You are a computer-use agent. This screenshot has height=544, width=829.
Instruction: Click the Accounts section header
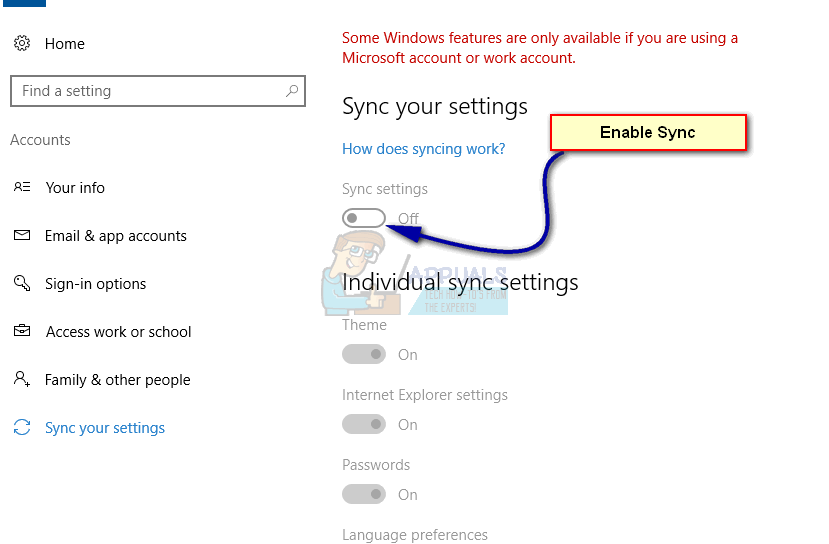pyautogui.click(x=40, y=140)
